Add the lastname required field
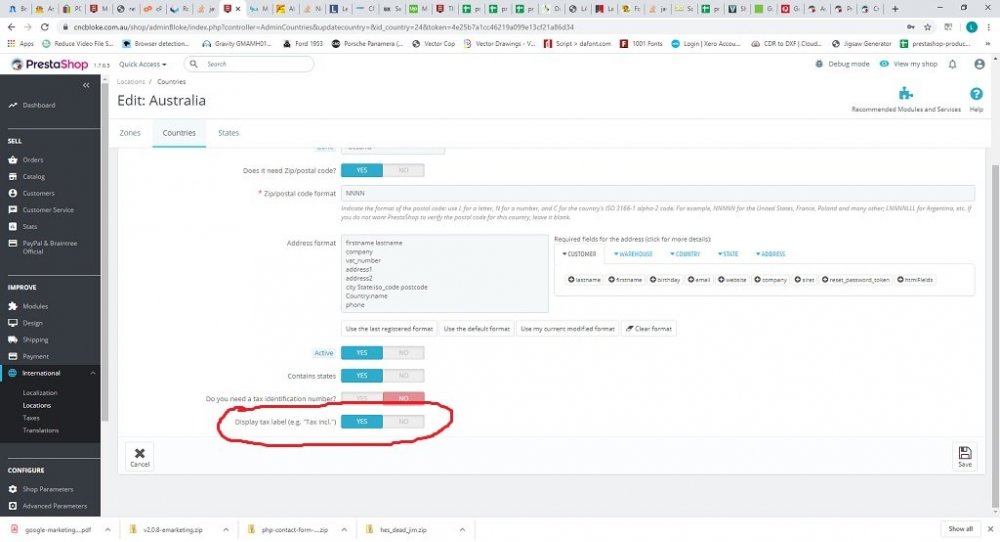This screenshot has width=1000, height=542. (x=584, y=280)
